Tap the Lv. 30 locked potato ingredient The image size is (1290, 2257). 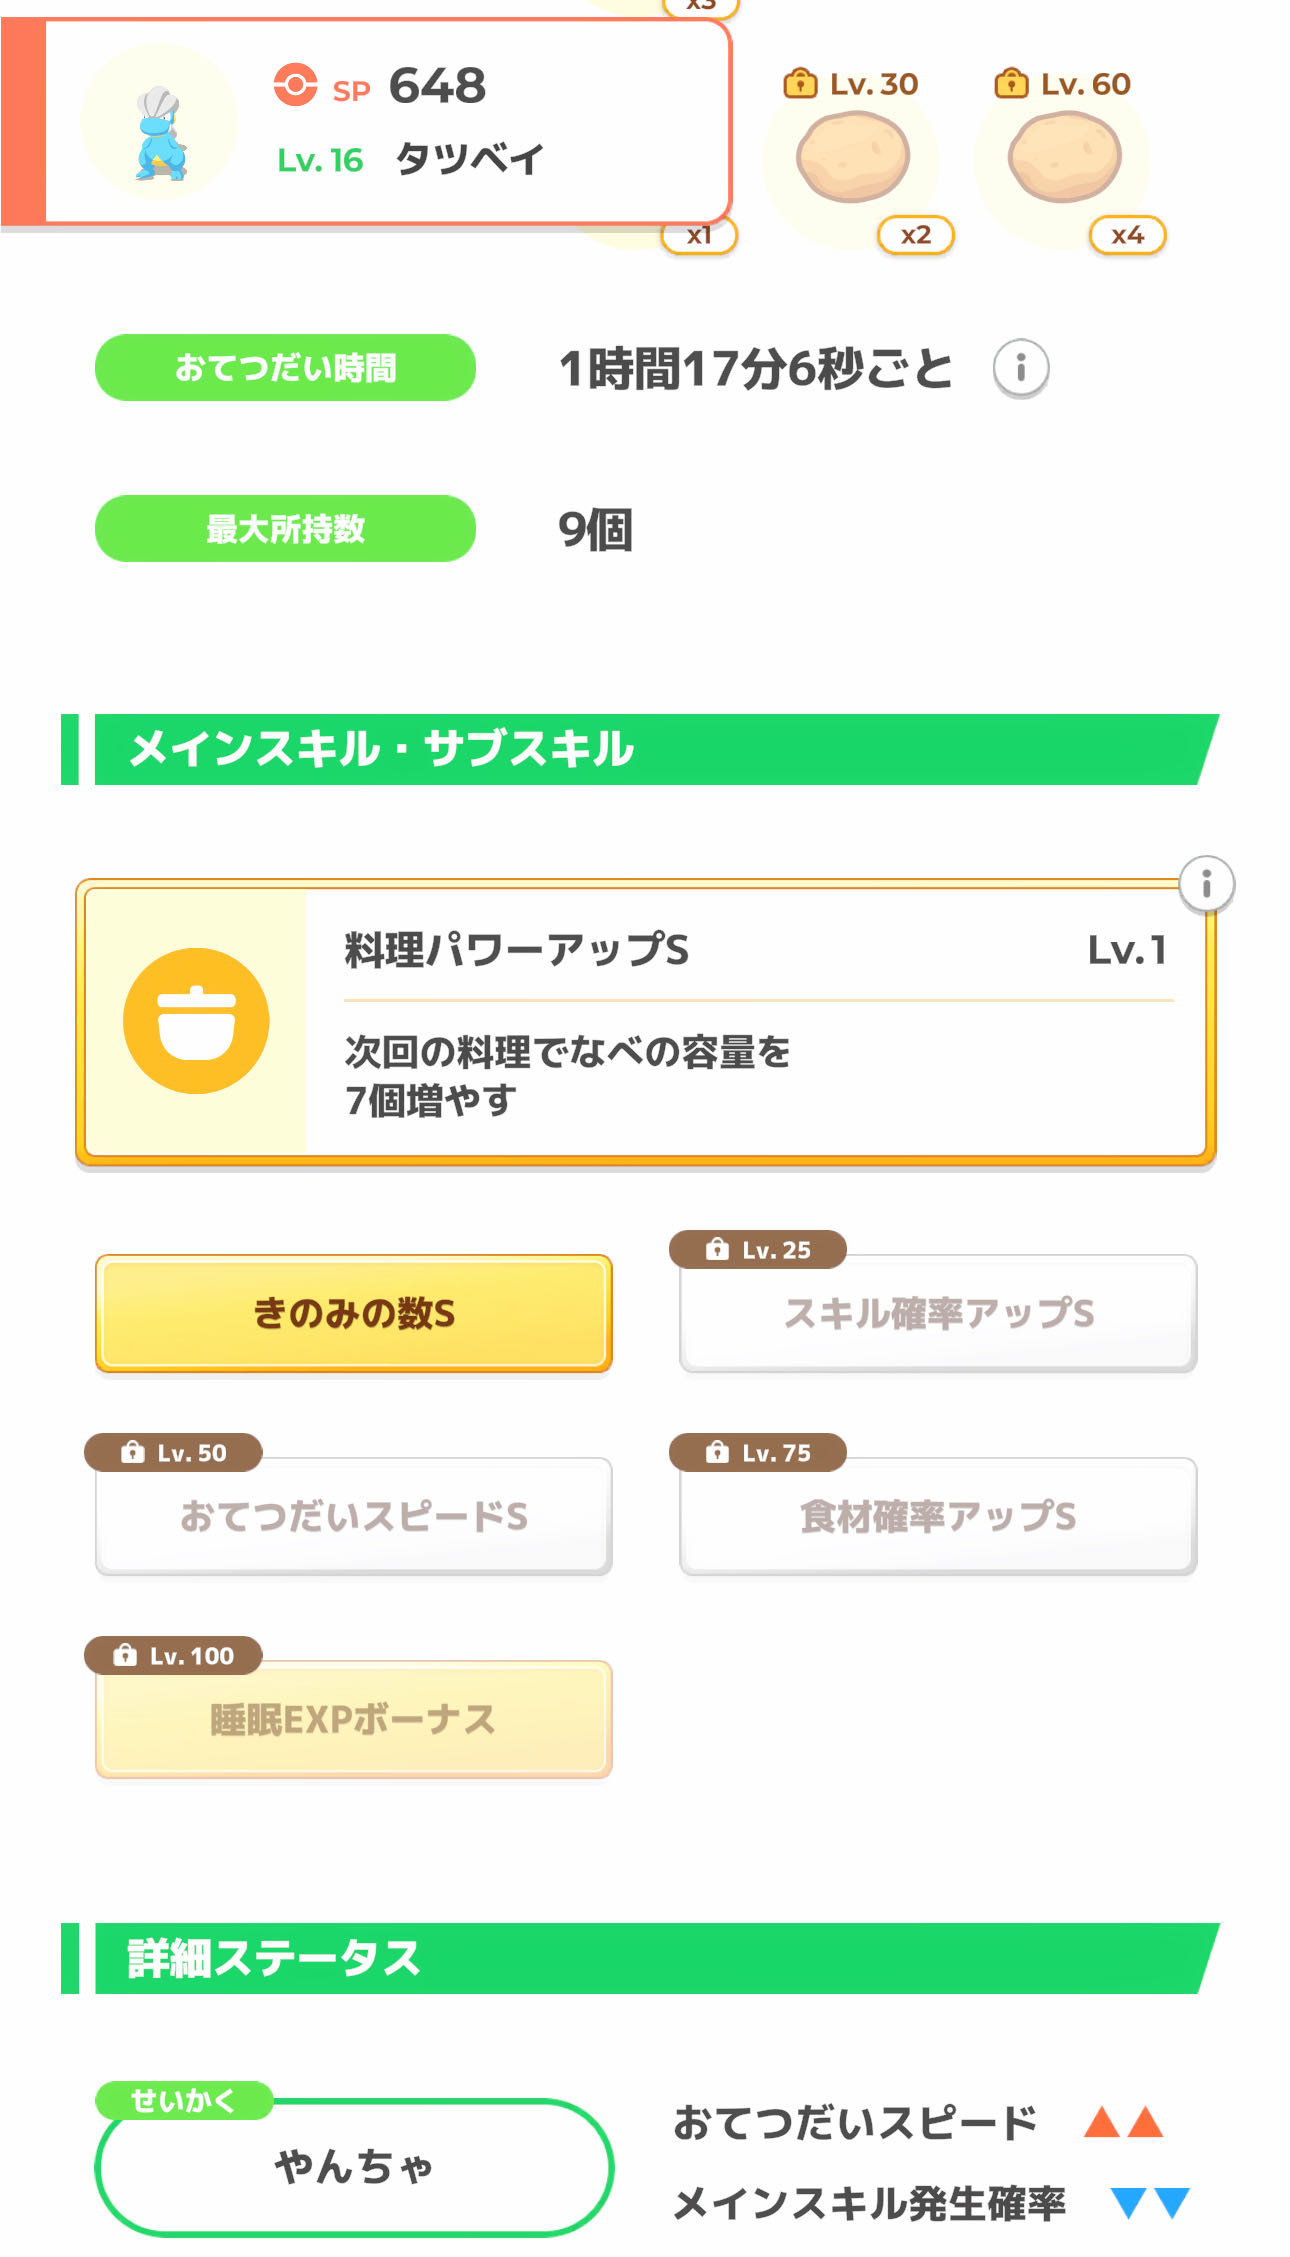click(853, 157)
